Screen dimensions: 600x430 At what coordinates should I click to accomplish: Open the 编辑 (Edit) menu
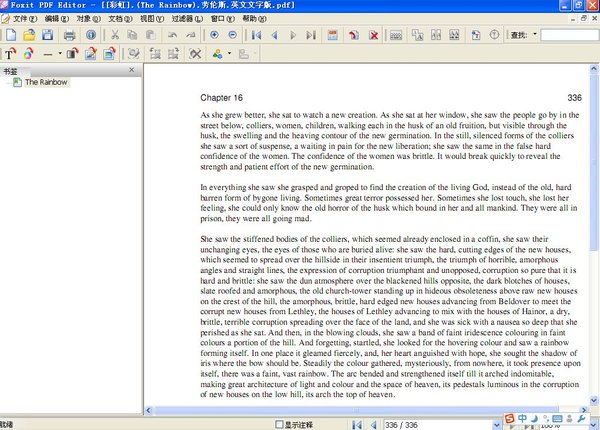tap(57, 18)
